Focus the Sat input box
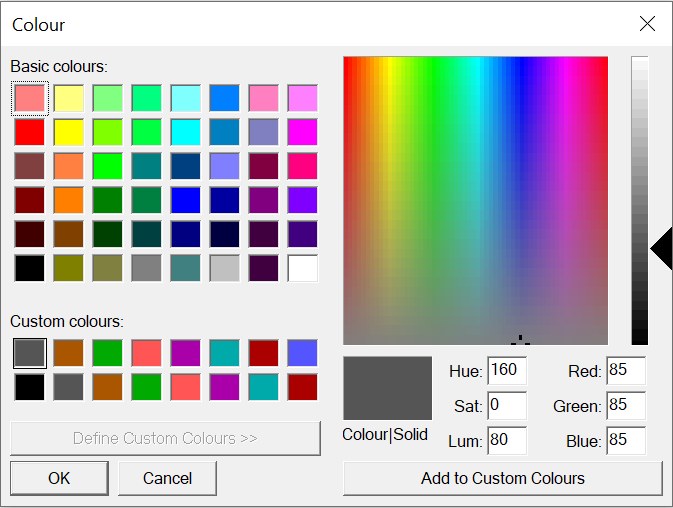Viewport: 673px width, 508px height. (507, 405)
